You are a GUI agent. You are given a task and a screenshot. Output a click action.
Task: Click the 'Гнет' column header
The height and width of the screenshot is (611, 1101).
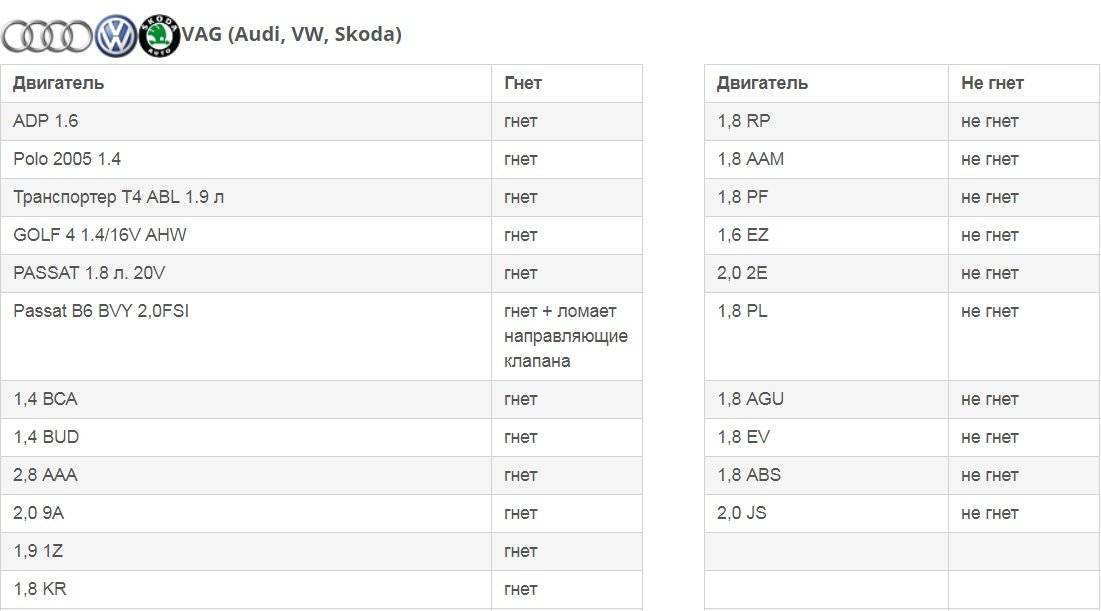567,84
